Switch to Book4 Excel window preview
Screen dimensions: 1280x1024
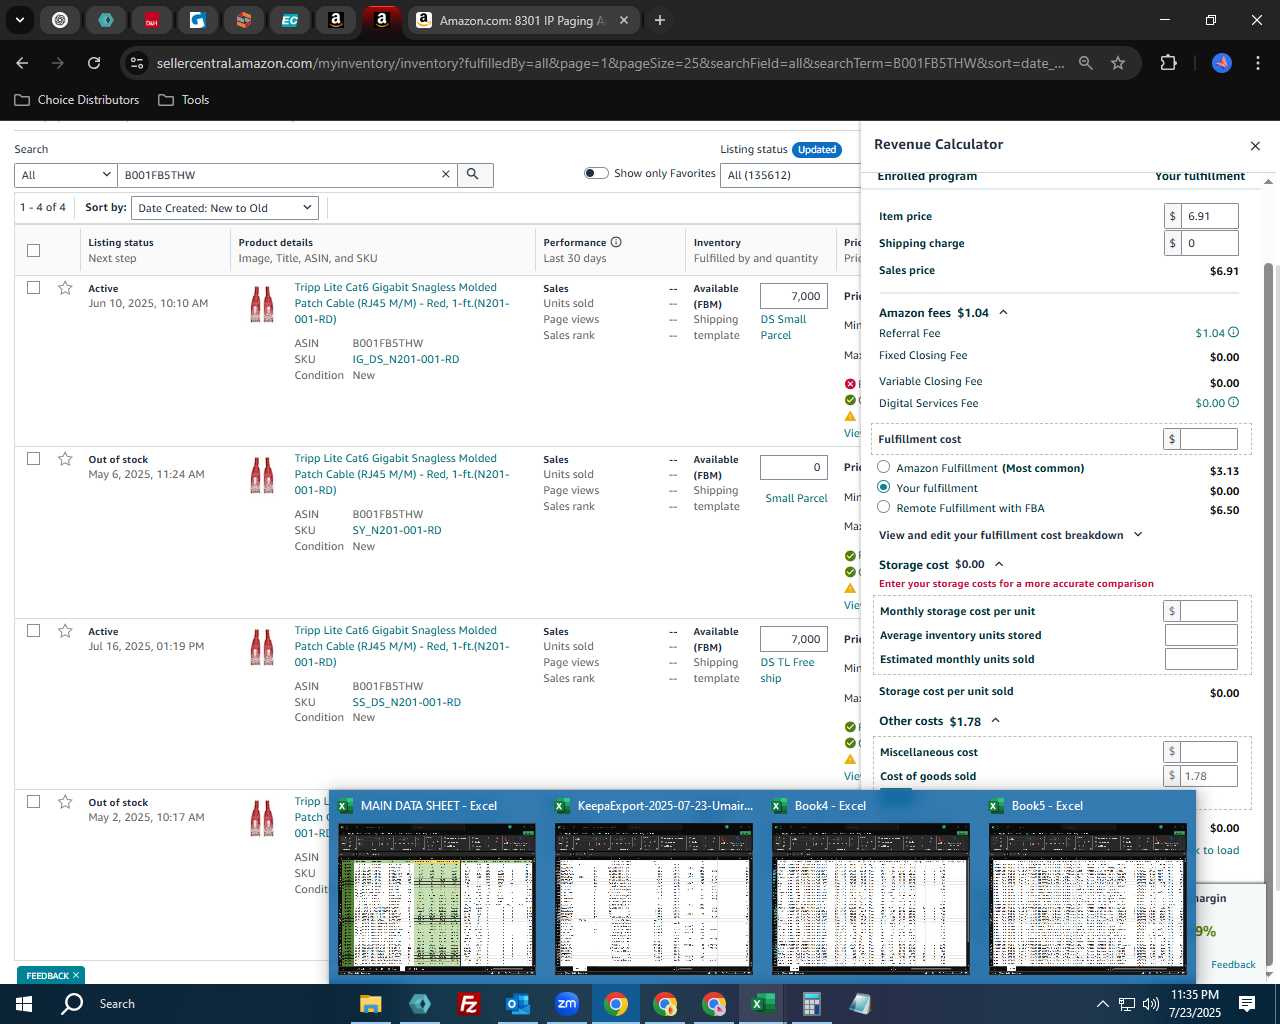click(x=871, y=886)
